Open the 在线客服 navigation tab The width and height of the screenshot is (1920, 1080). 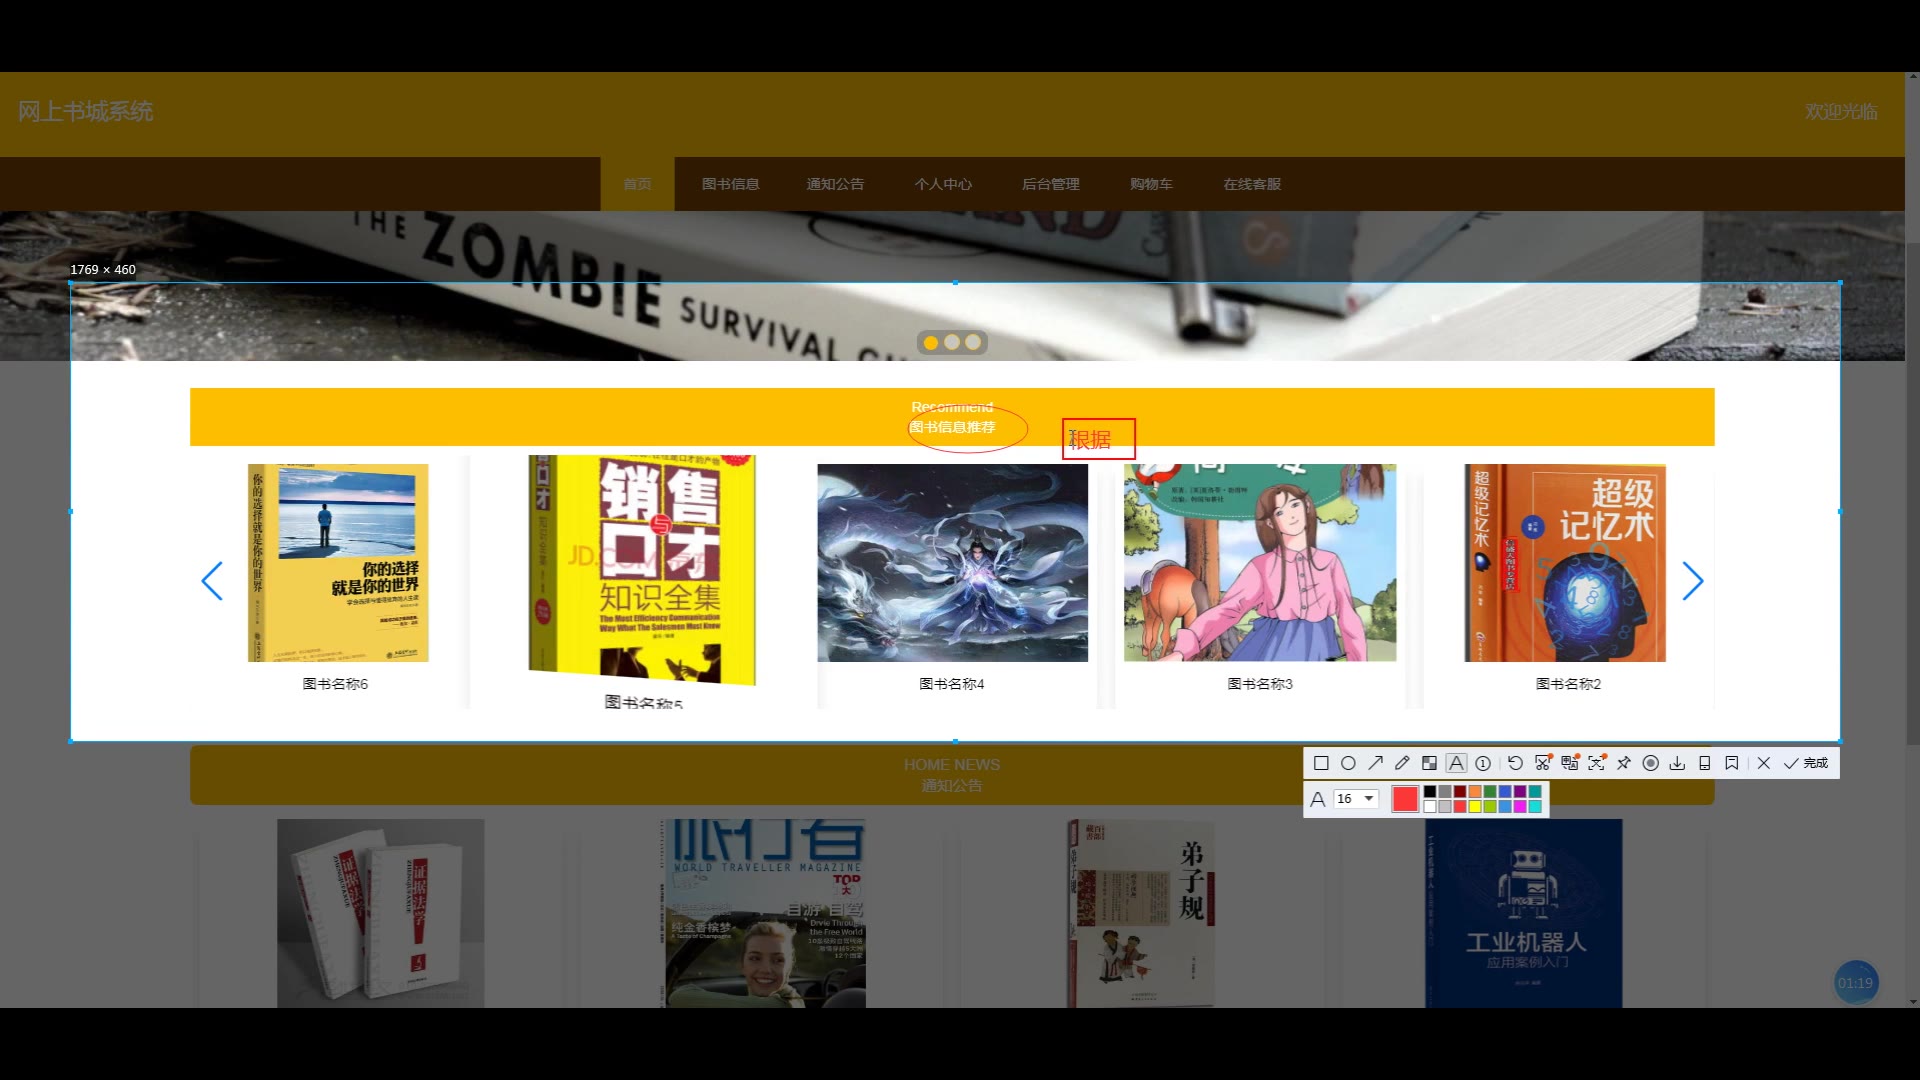(1252, 184)
